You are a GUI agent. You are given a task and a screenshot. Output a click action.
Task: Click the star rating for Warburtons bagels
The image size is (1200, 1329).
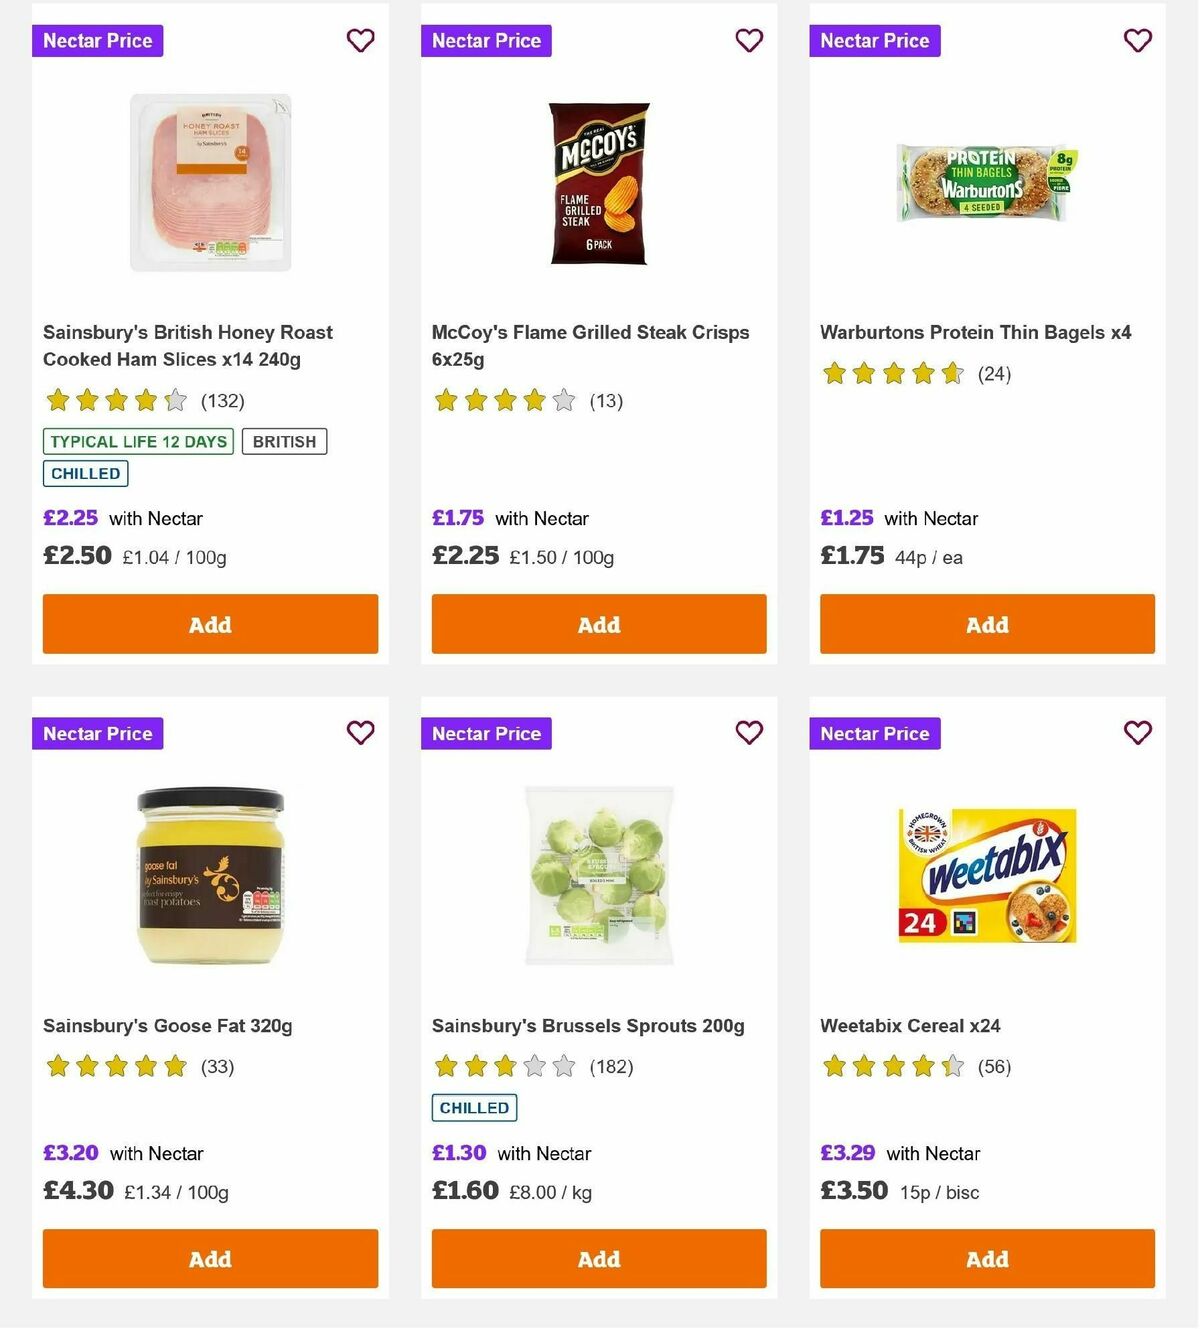click(891, 373)
